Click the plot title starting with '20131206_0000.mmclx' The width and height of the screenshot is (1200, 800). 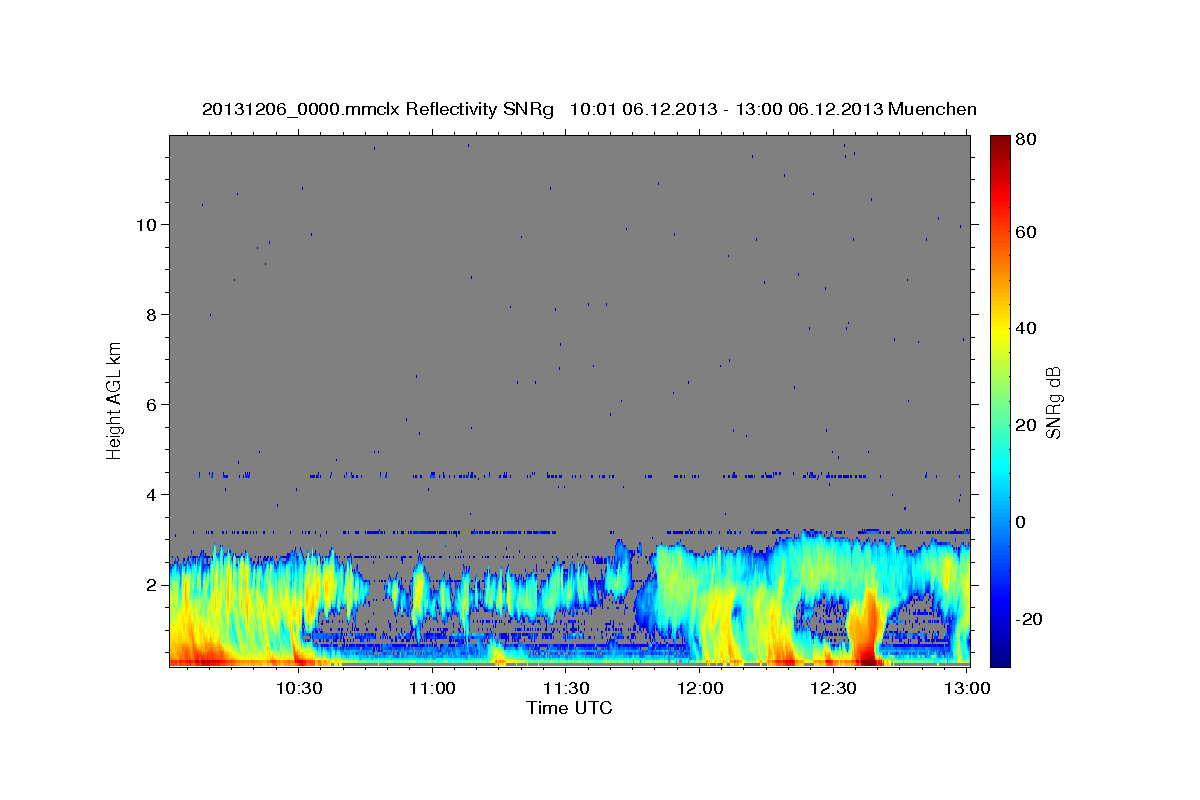(x=589, y=110)
